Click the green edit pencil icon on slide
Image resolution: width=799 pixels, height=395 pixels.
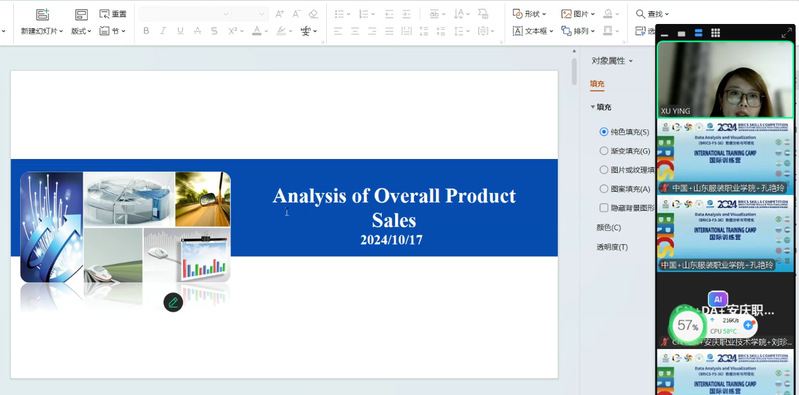point(173,302)
